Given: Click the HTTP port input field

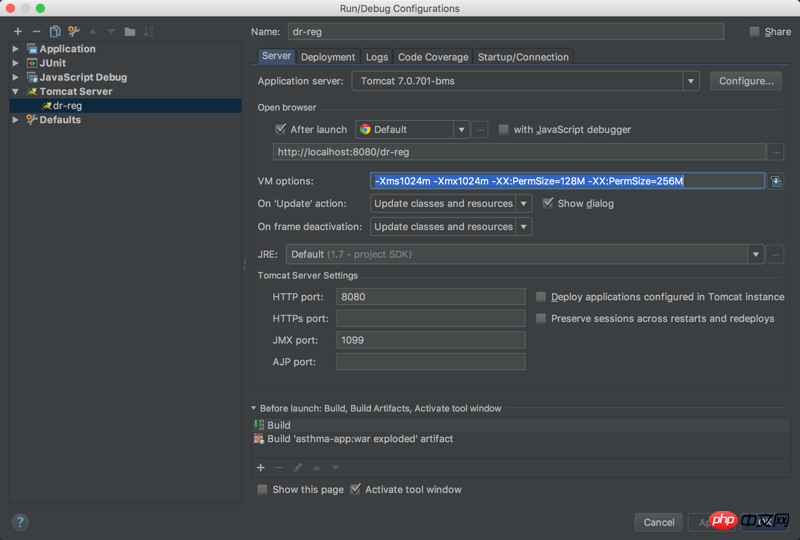Looking at the screenshot, I should click(x=430, y=297).
